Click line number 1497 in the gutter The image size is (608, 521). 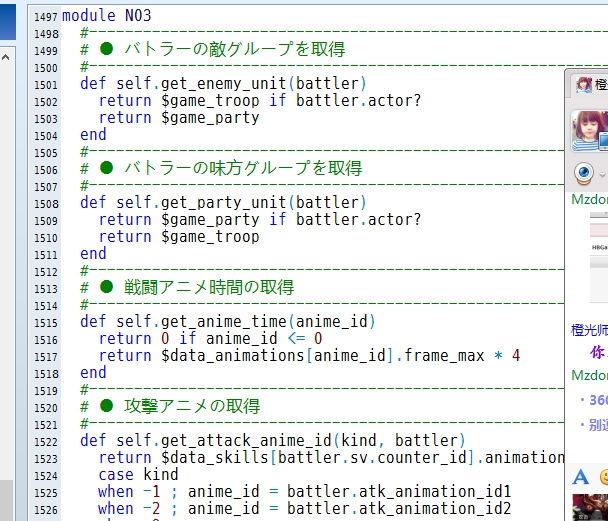tap(46, 17)
